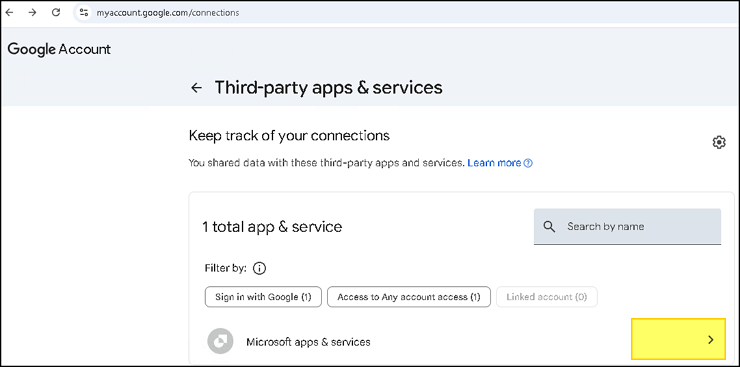Follow the Learn more link

494,163
